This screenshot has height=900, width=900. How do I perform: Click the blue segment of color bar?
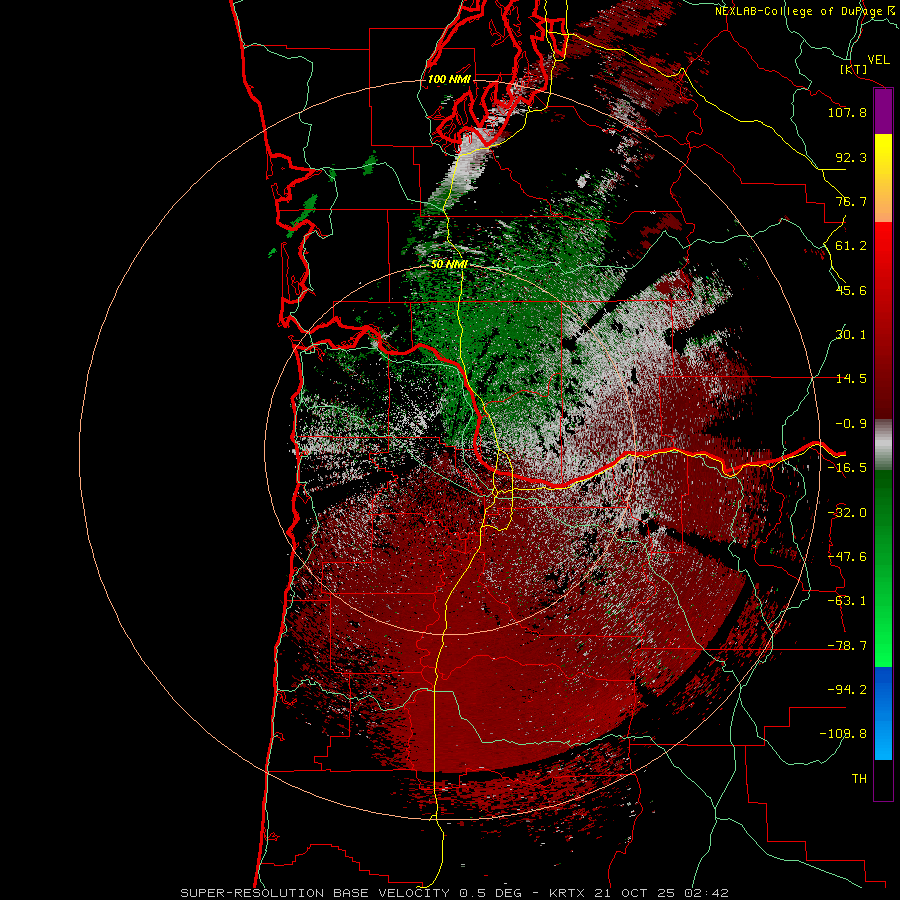(x=883, y=713)
